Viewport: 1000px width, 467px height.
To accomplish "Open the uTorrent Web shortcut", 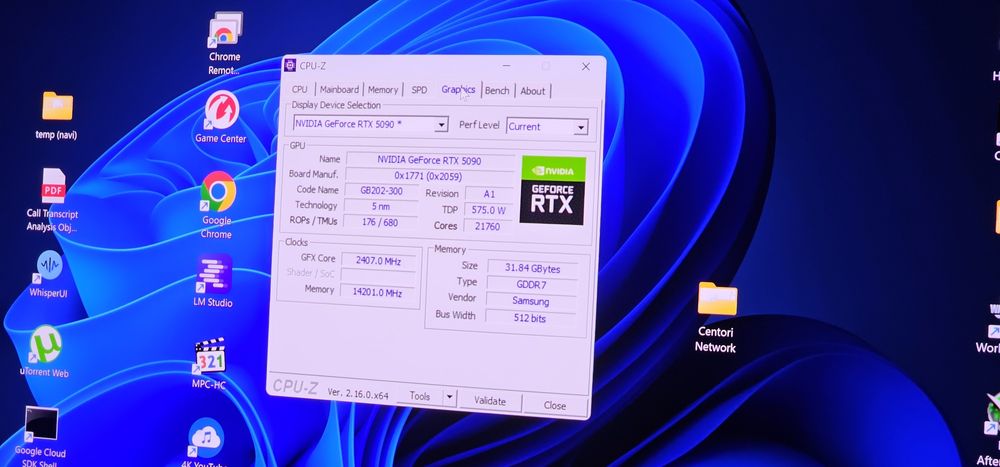I will click(45, 352).
